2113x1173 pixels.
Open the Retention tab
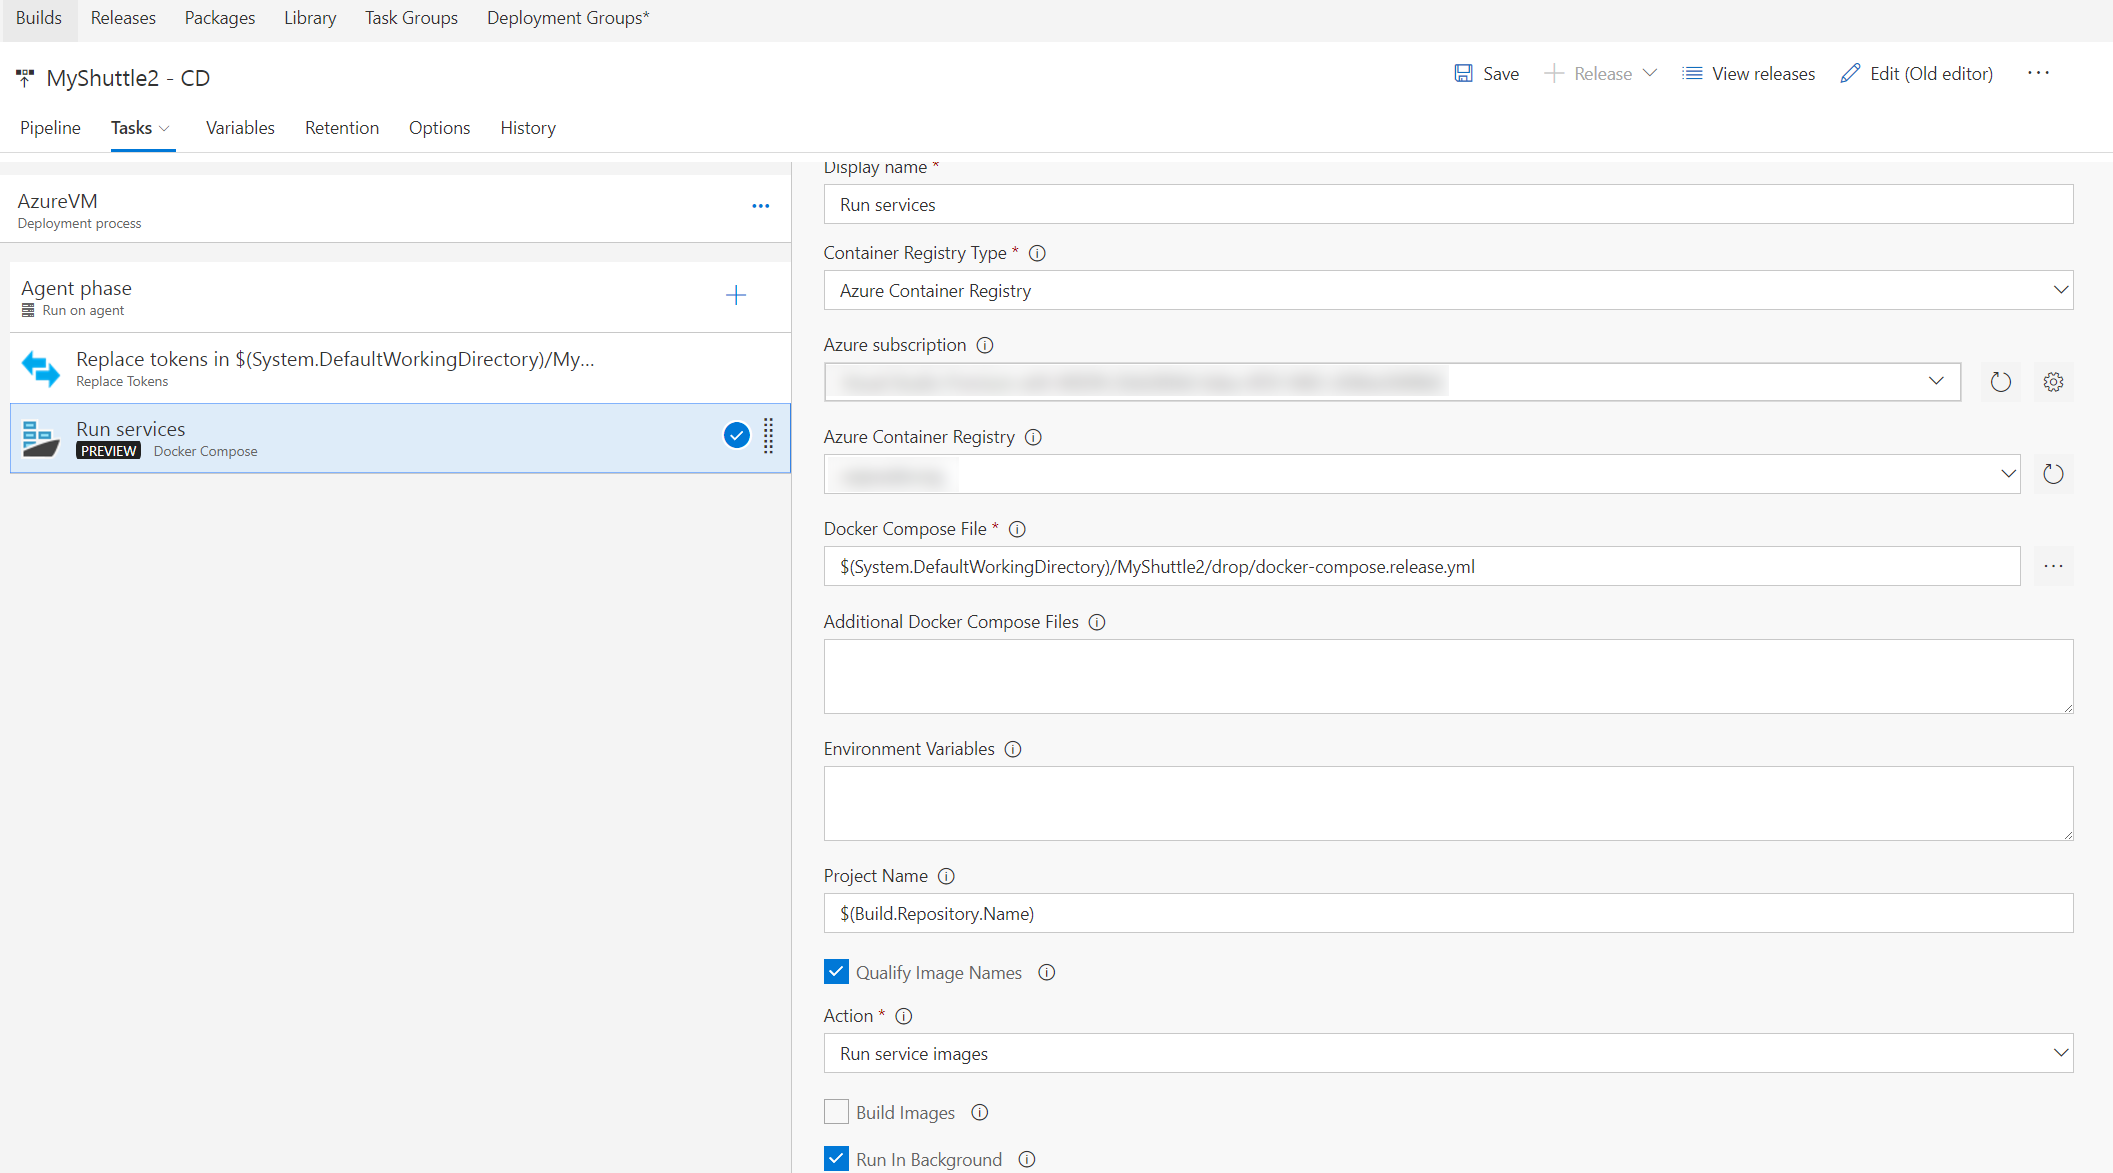click(342, 128)
